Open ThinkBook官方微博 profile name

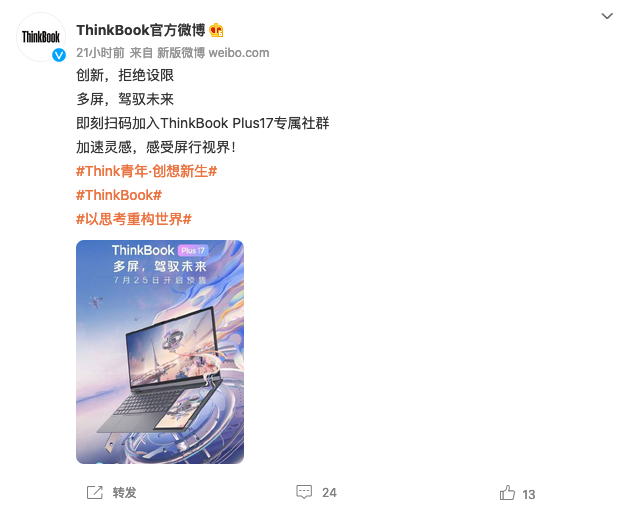[x=141, y=30]
